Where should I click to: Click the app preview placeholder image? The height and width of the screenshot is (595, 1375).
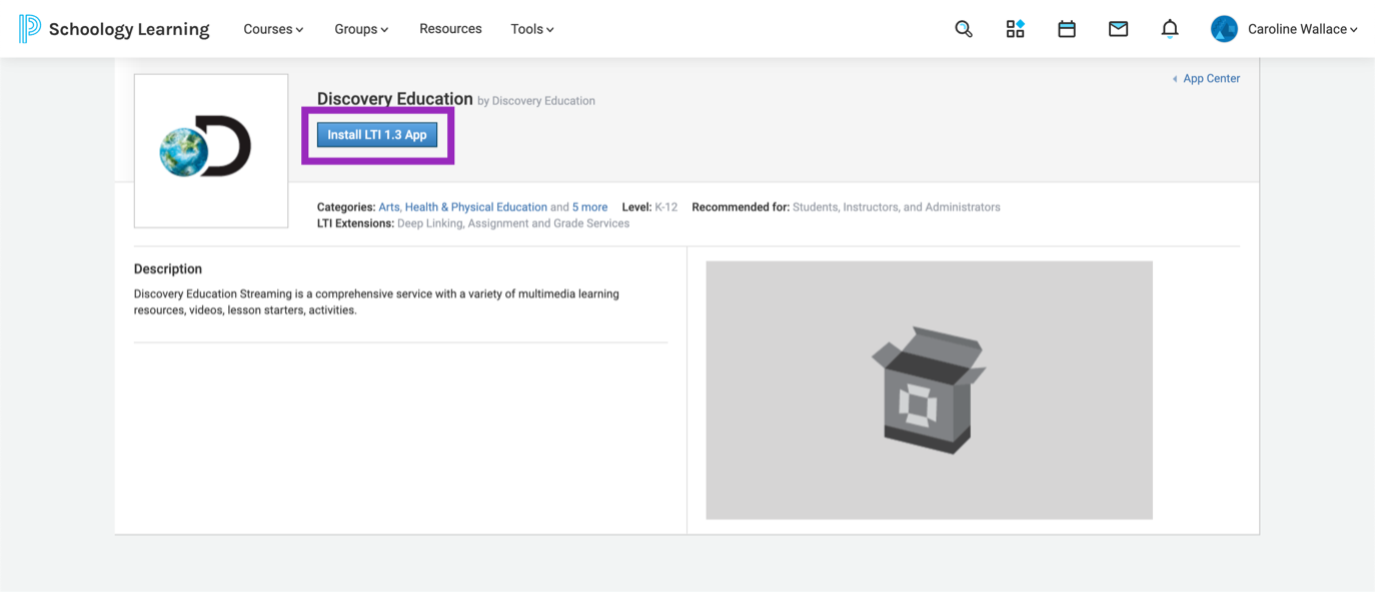[x=929, y=390]
